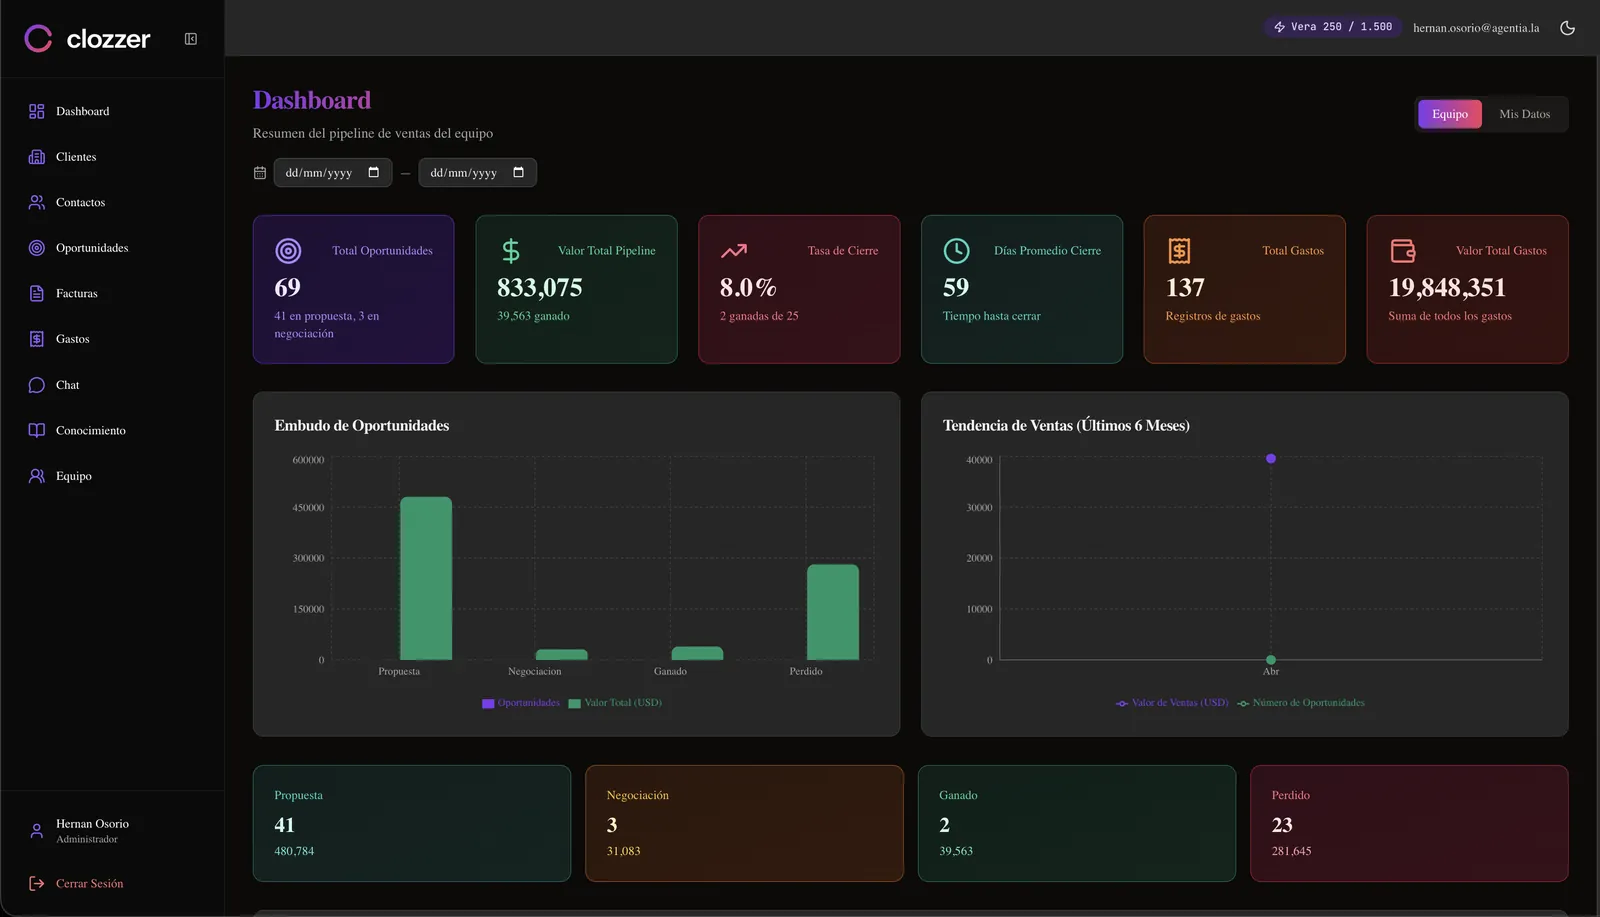Click the green Abr data point at zero
The image size is (1600, 917).
point(1271,660)
